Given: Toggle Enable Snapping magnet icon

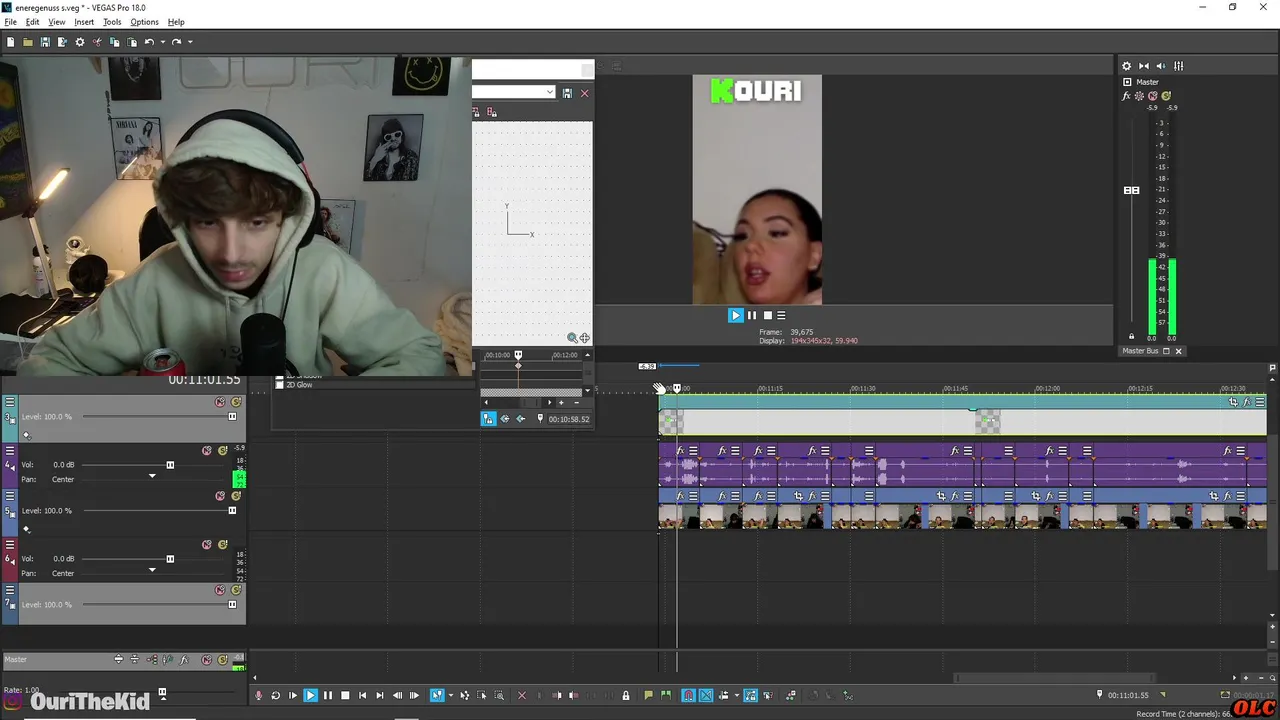Looking at the screenshot, I should pyautogui.click(x=688, y=695).
